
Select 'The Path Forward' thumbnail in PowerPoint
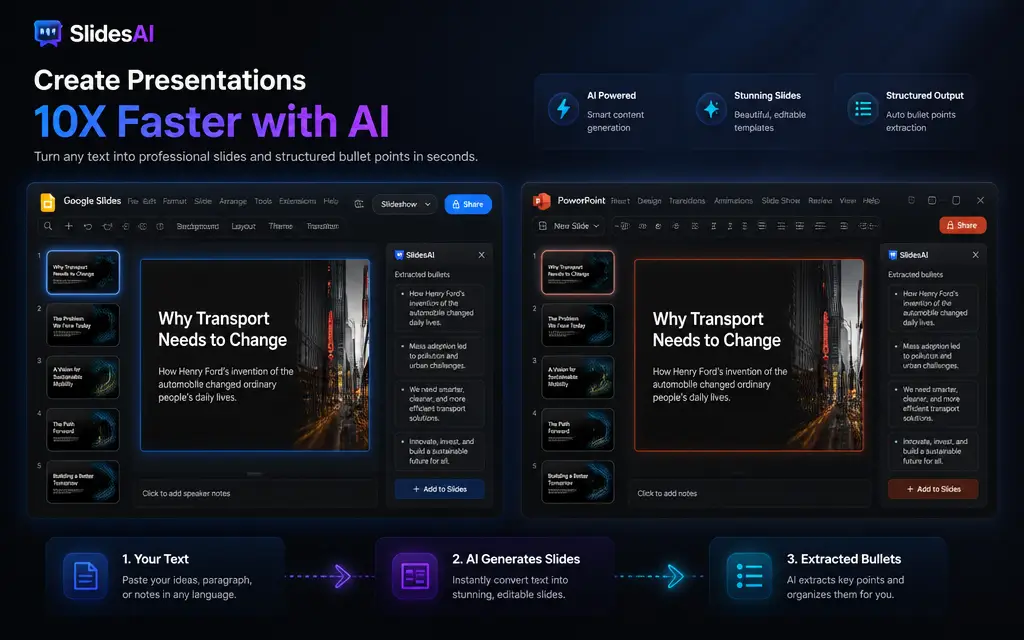[578, 429]
